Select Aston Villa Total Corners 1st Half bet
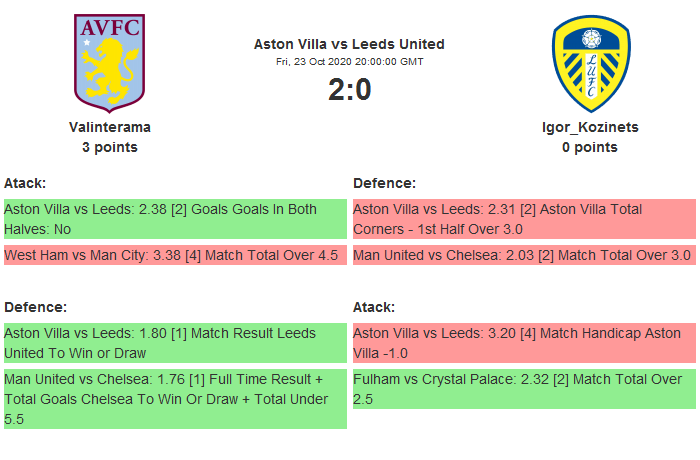Image resolution: width=700 pixels, height=460 pixels. pos(523,219)
